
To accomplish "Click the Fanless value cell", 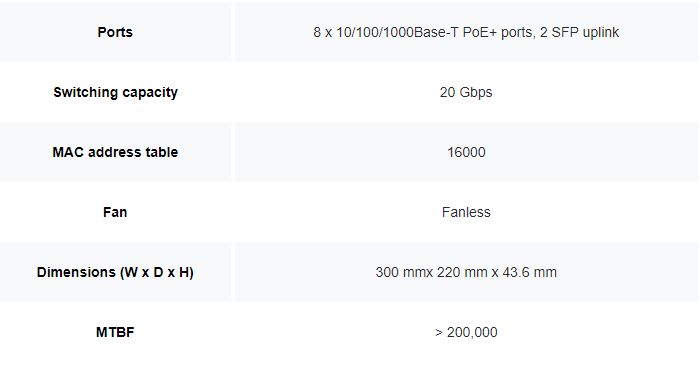I will click(x=466, y=212).
